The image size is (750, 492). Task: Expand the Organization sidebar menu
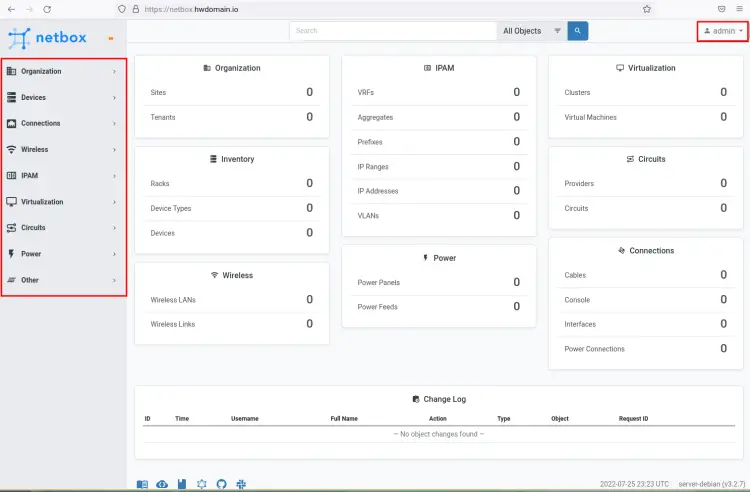(x=62, y=71)
